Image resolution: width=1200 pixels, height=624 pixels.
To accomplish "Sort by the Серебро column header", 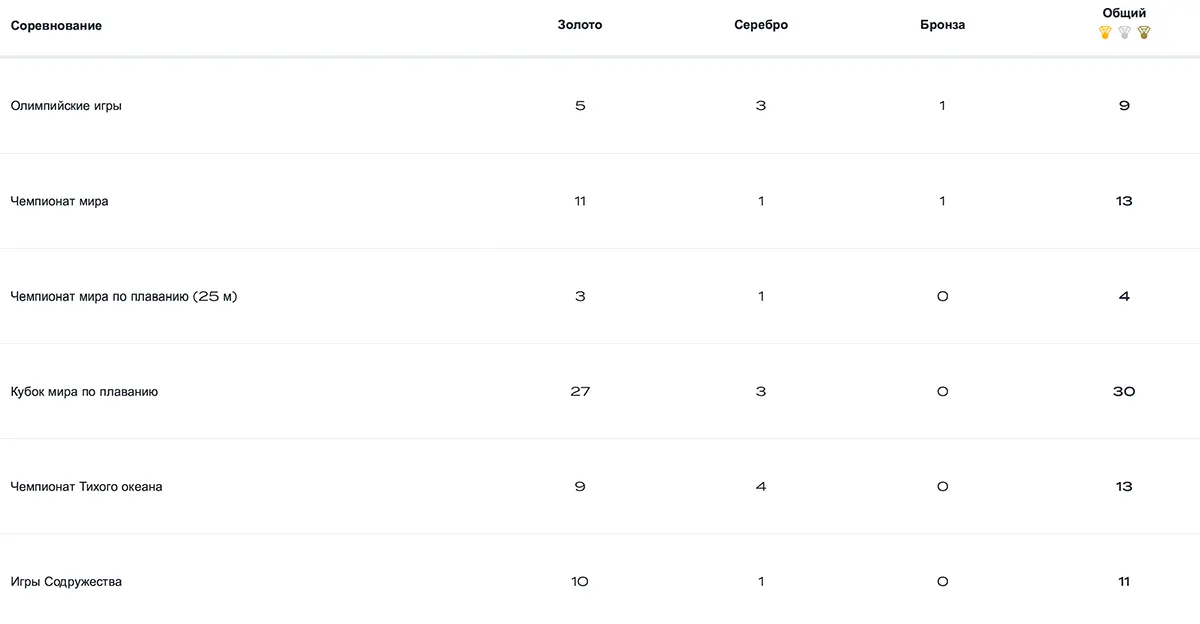I will point(761,25).
